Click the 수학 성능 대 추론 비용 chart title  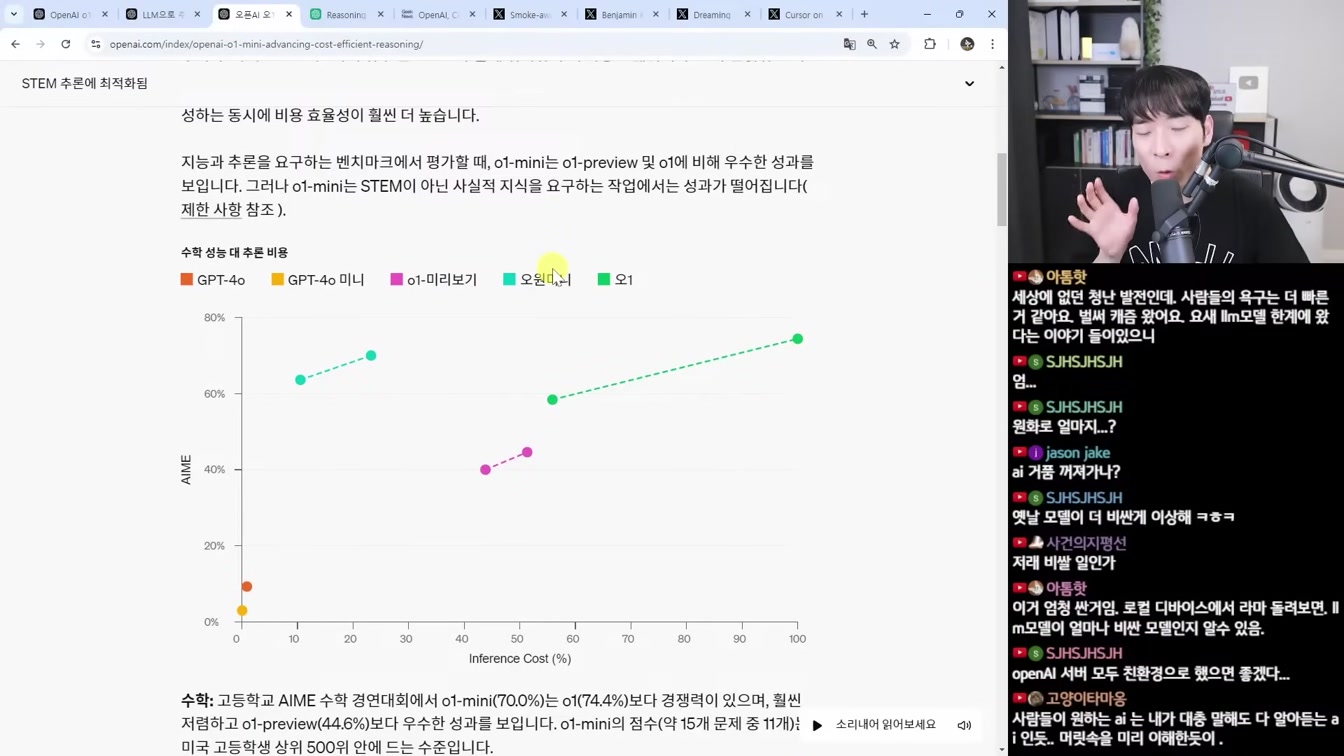point(234,253)
